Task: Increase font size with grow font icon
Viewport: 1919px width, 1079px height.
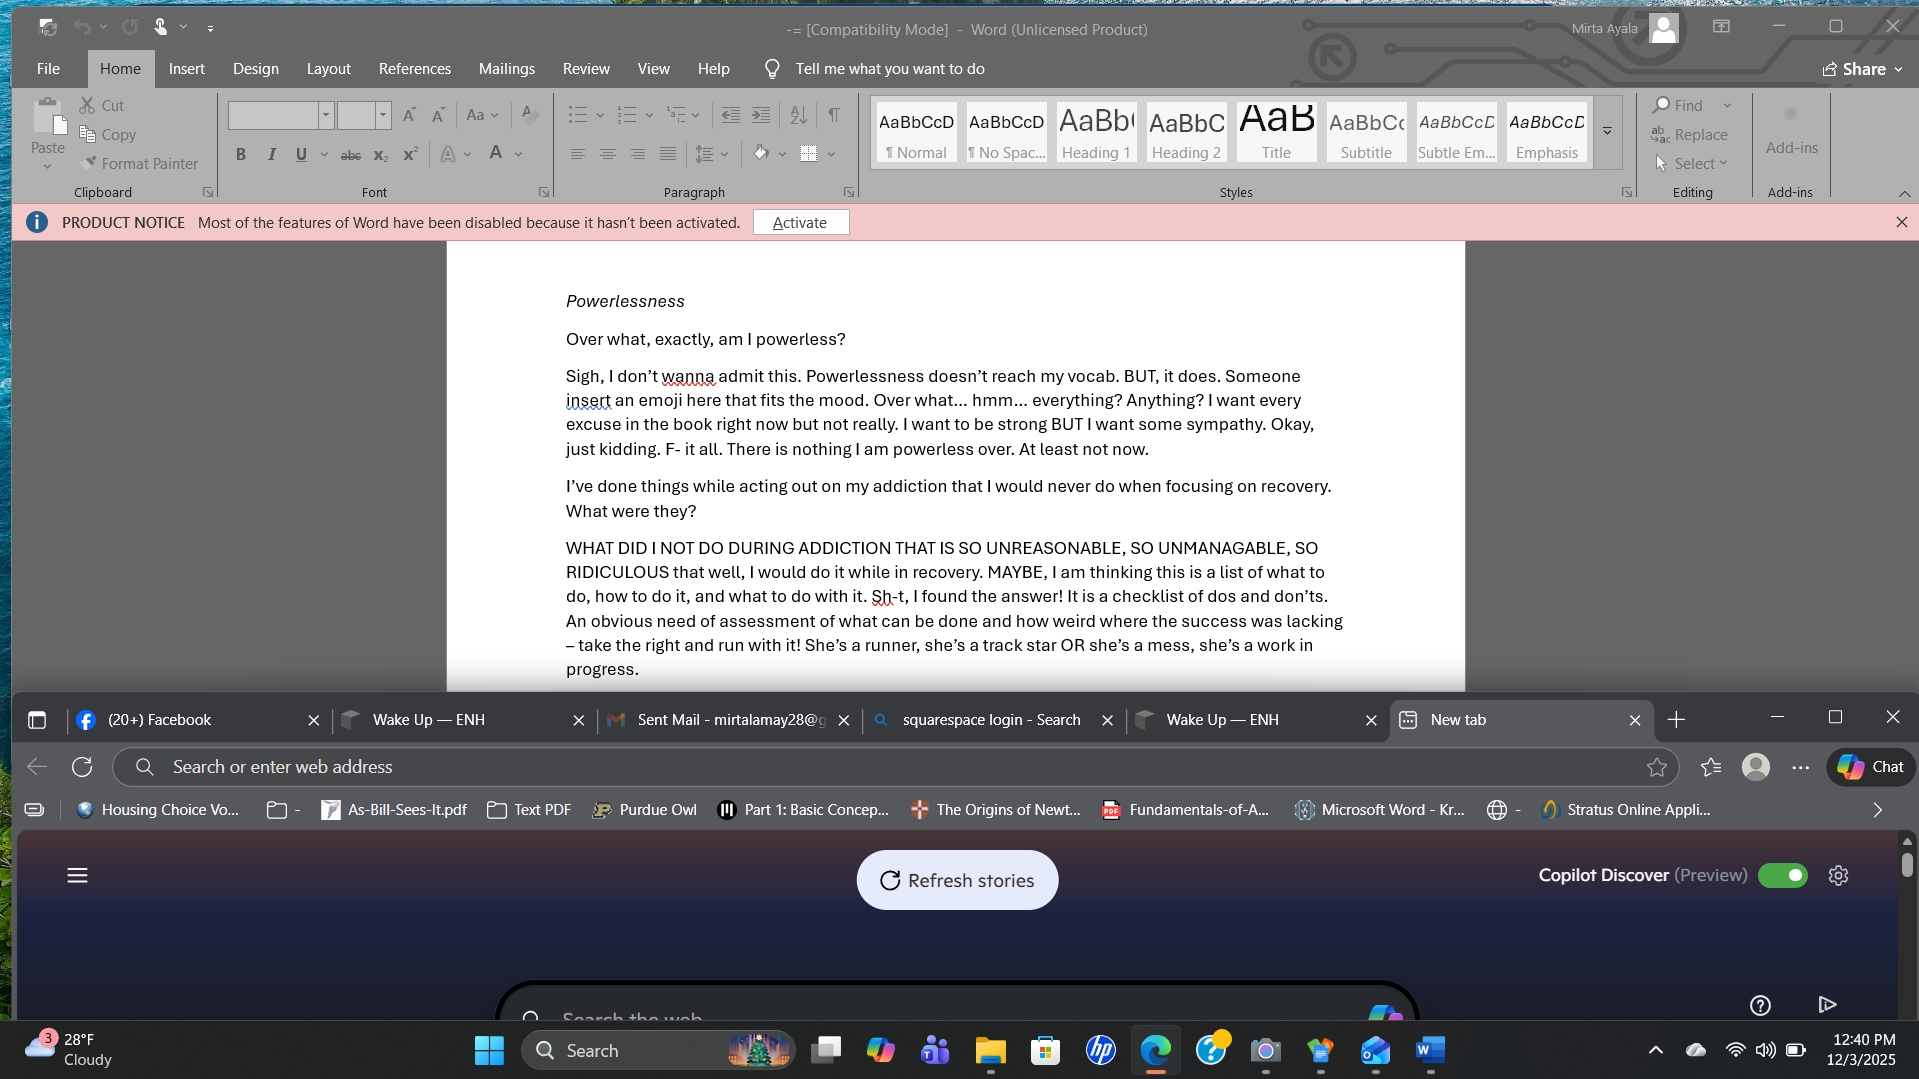Action: (409, 115)
